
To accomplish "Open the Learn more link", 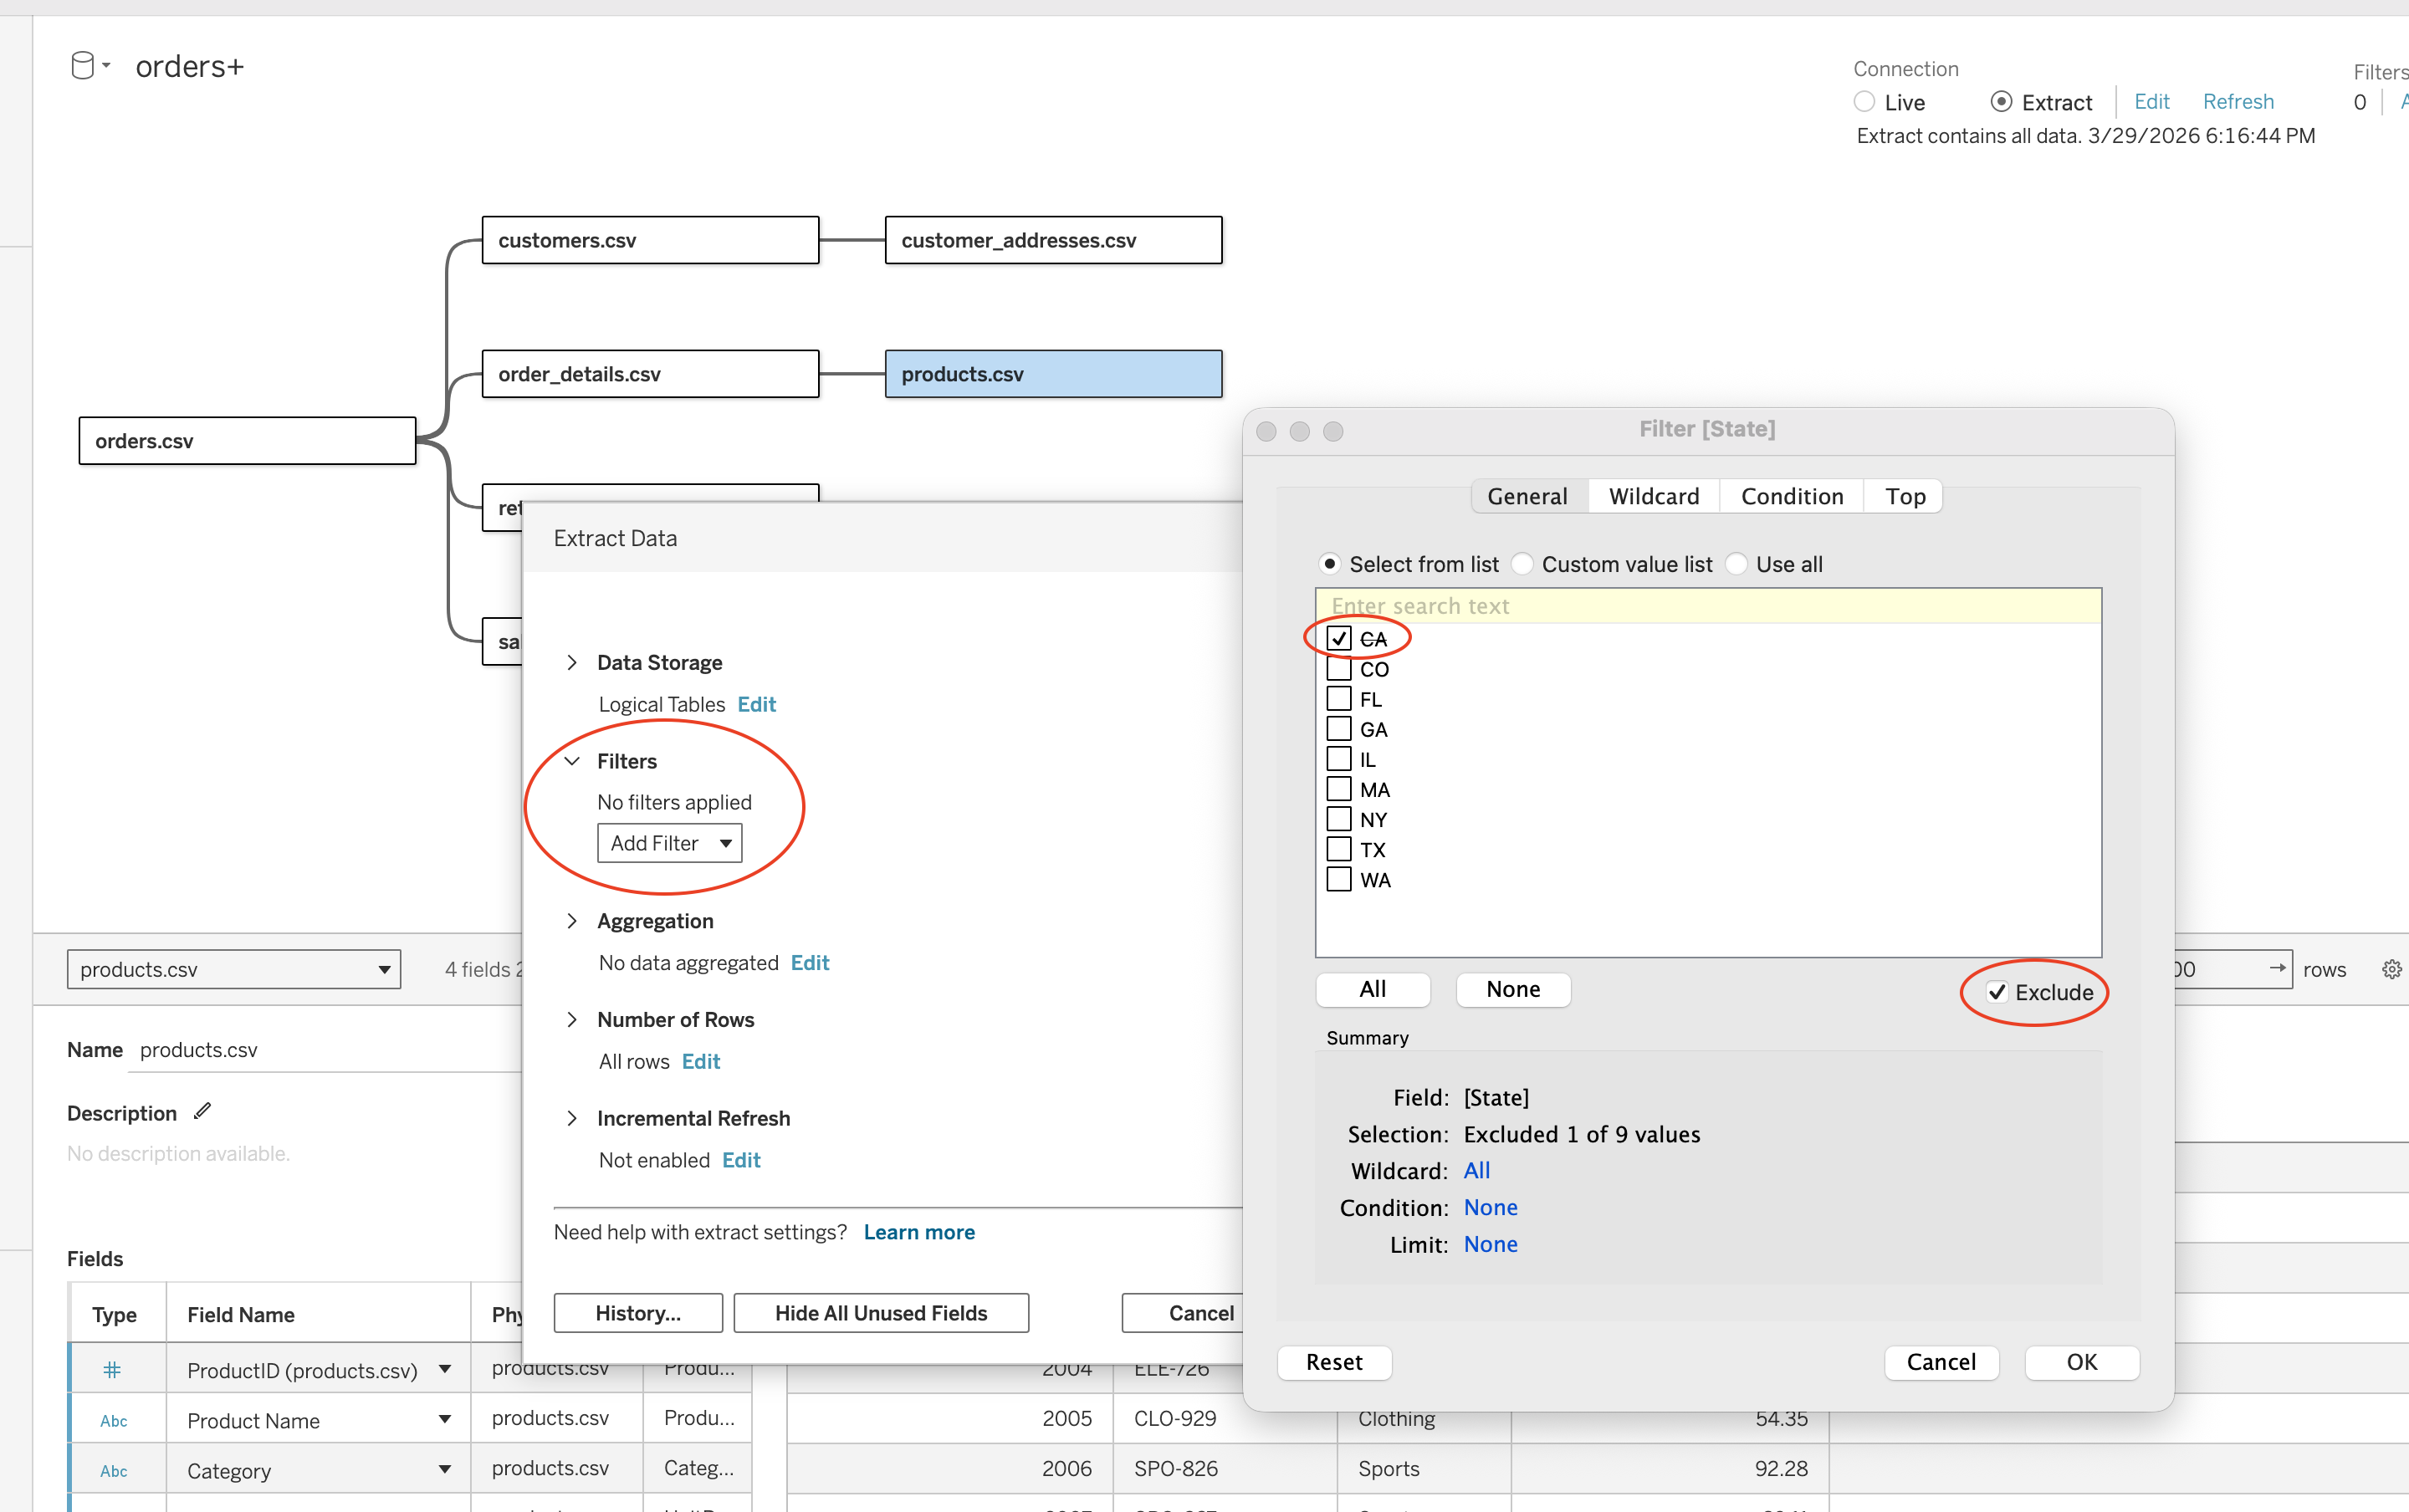I will [918, 1232].
